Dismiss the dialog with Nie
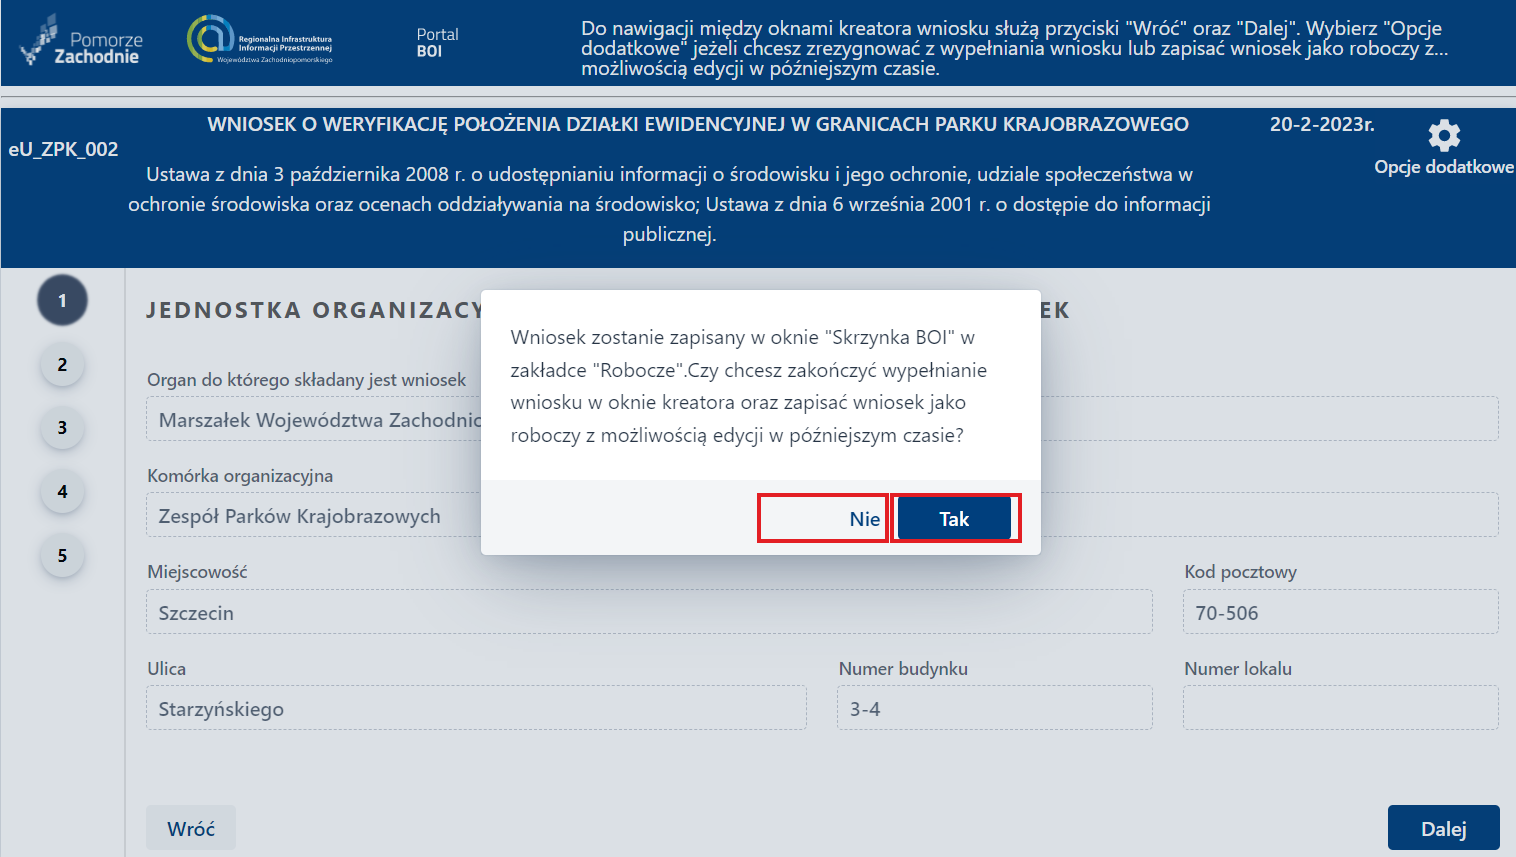The height and width of the screenshot is (857, 1516). click(822, 518)
